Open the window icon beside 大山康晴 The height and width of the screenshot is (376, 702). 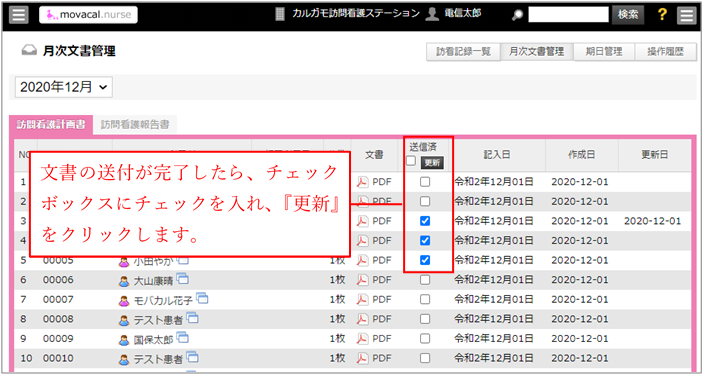point(183,279)
